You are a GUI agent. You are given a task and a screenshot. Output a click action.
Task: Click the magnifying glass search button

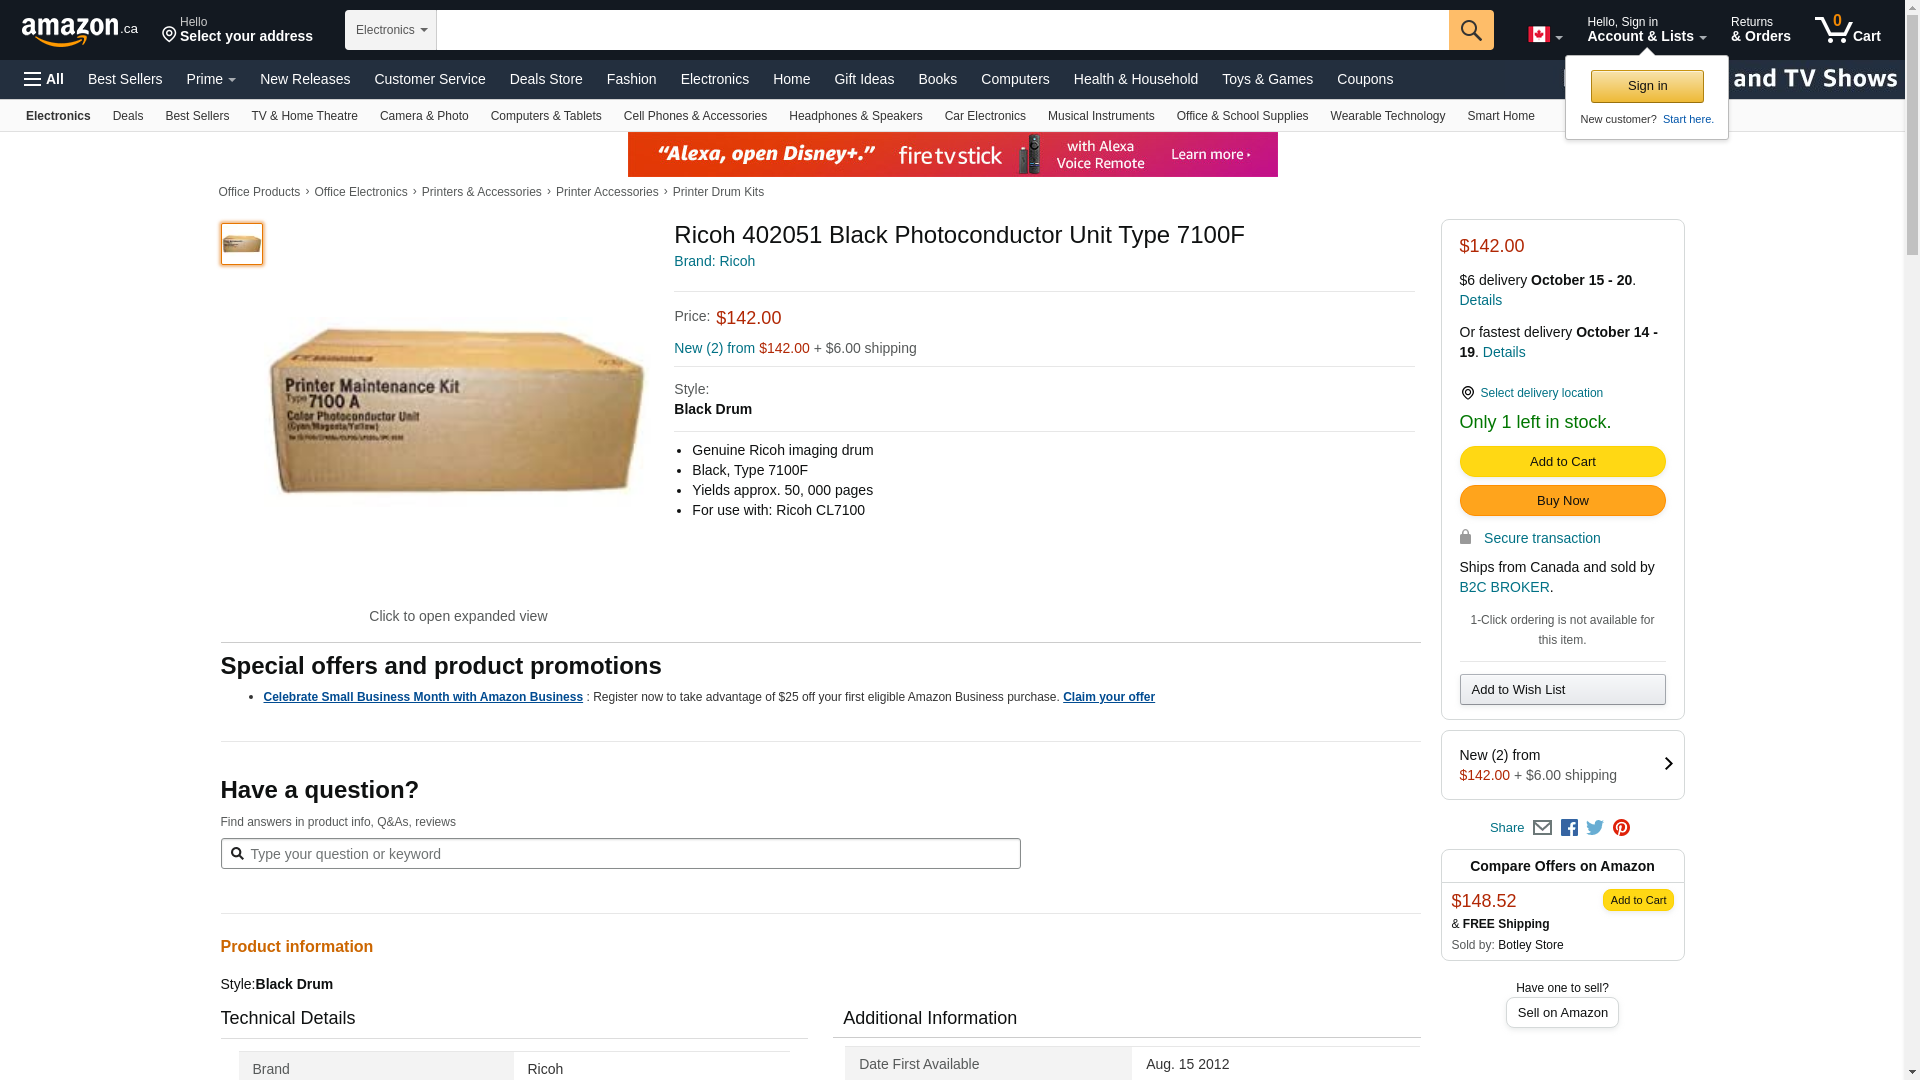pyautogui.click(x=1470, y=30)
